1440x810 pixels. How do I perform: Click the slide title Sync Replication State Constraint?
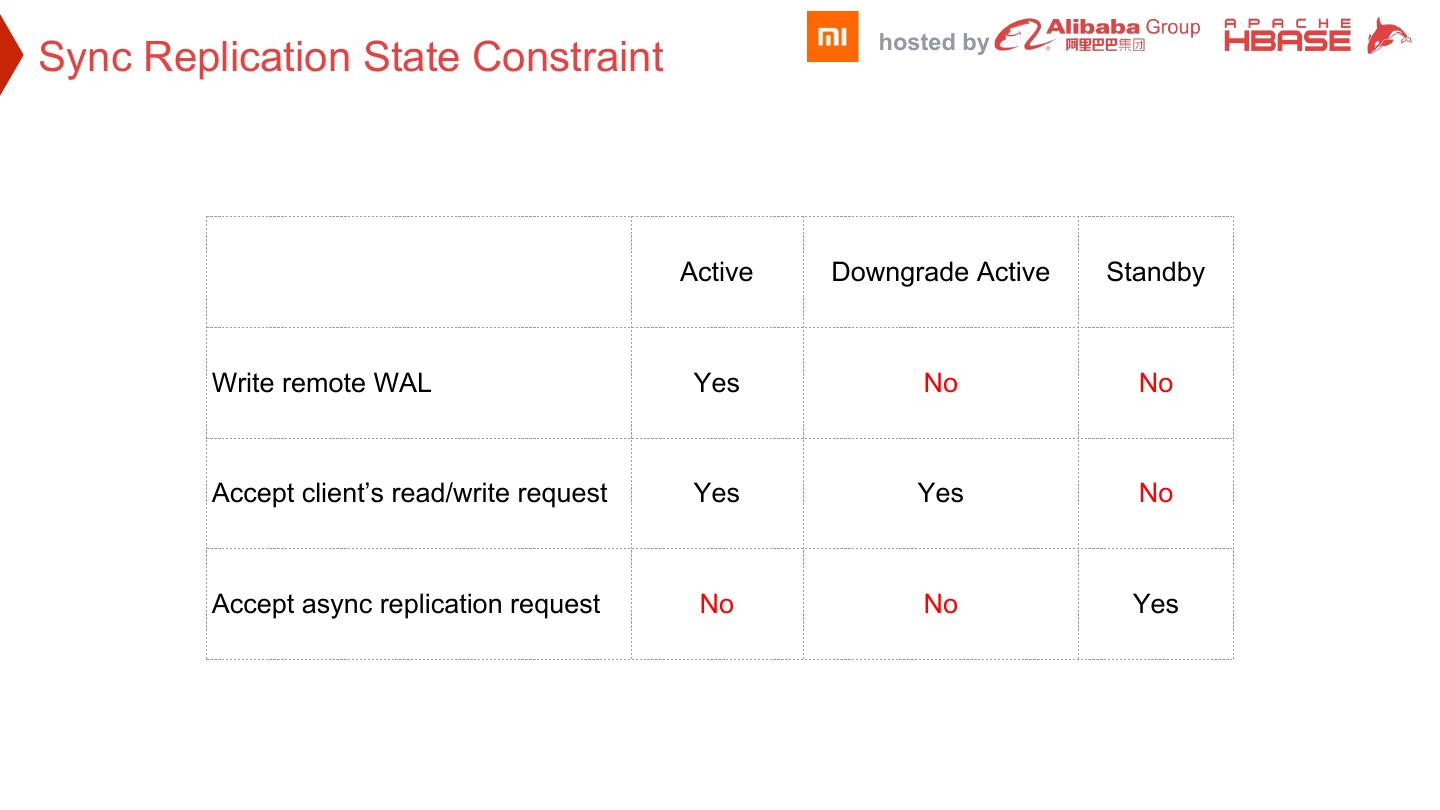[351, 57]
